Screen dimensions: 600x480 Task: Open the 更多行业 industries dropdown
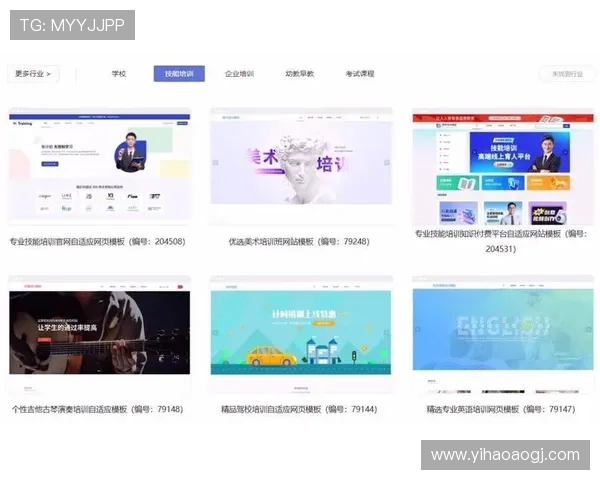pyautogui.click(x=33, y=73)
